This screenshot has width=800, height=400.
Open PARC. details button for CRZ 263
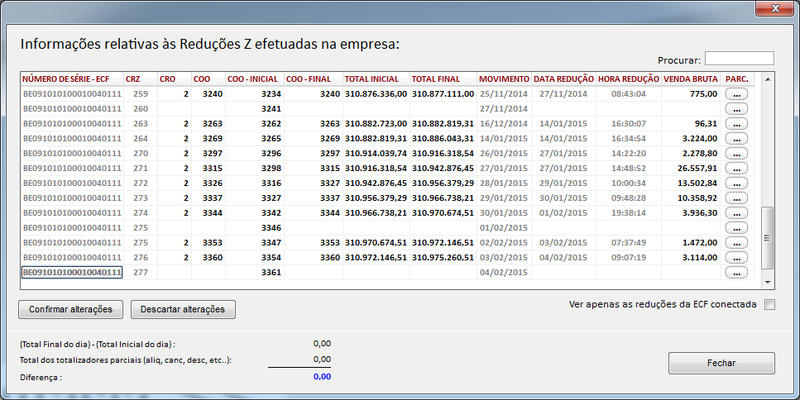736,123
